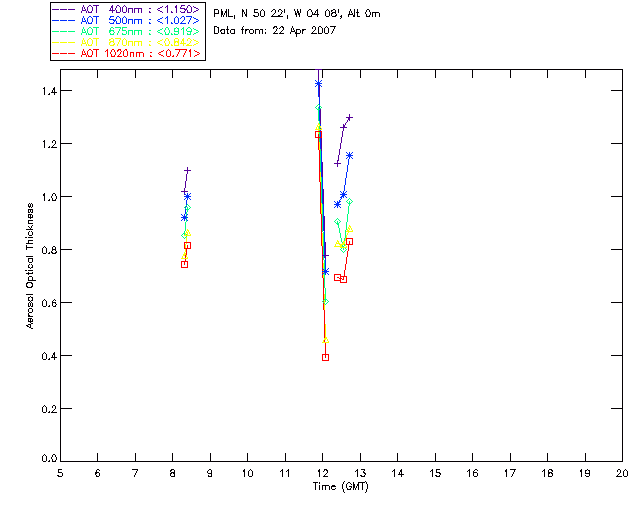Click the yellow triangle marker near 0.45
The width and height of the screenshot is (640, 512).
click(325, 340)
